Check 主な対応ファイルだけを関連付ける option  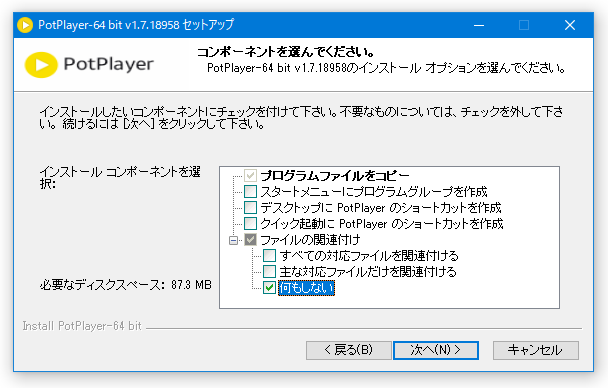[x=269, y=271]
